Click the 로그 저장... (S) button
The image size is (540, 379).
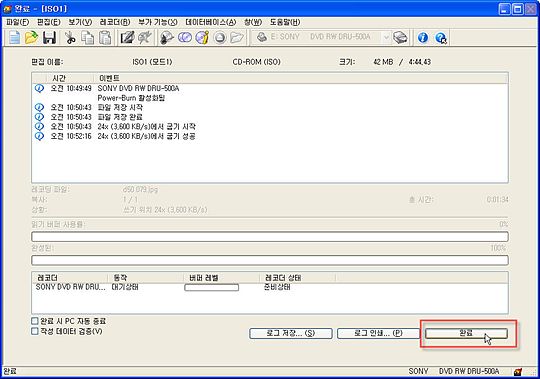pyautogui.click(x=291, y=333)
